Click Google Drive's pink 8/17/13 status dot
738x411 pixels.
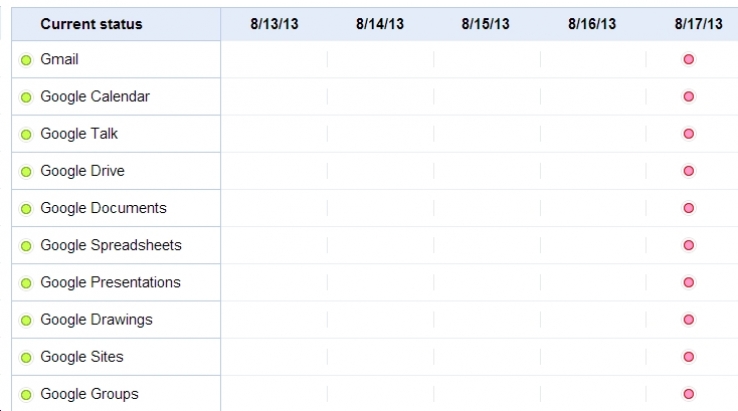[688, 171]
